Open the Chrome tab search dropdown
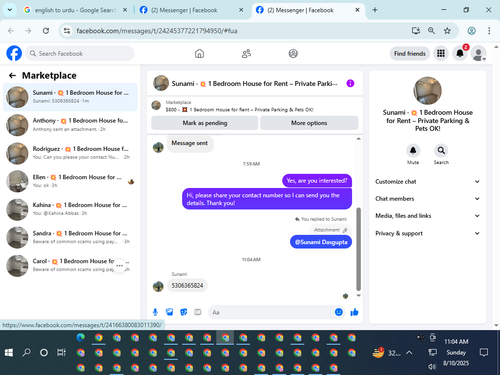500x375 pixels. [x=10, y=10]
